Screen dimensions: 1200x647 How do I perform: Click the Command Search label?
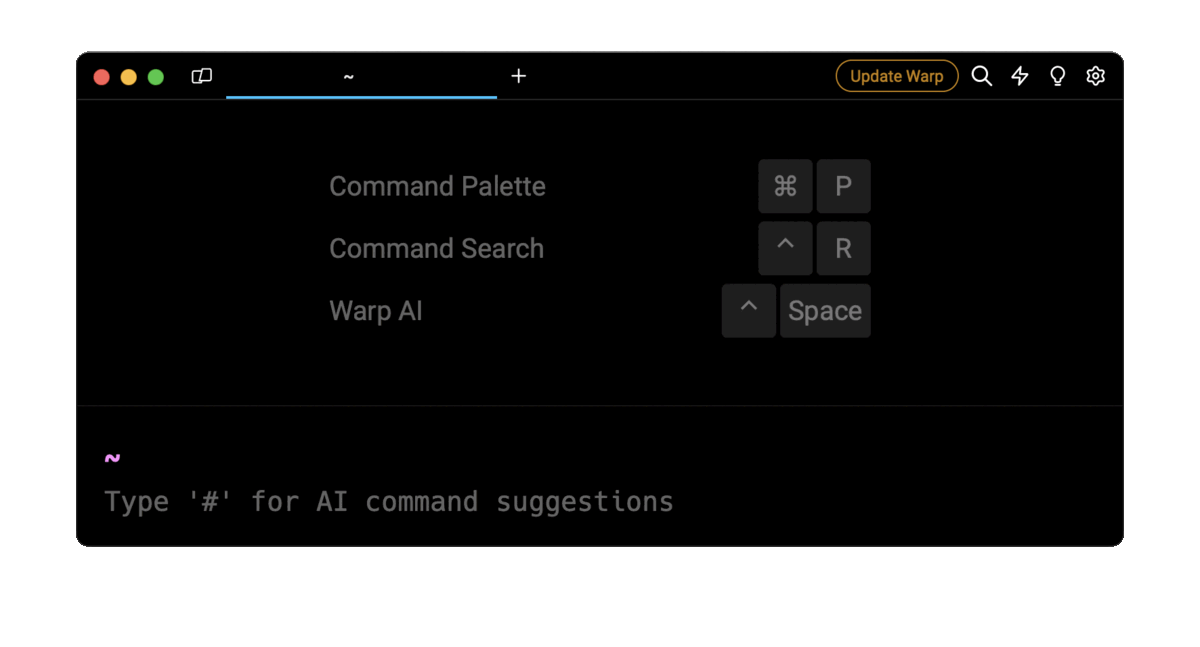[x=436, y=248]
